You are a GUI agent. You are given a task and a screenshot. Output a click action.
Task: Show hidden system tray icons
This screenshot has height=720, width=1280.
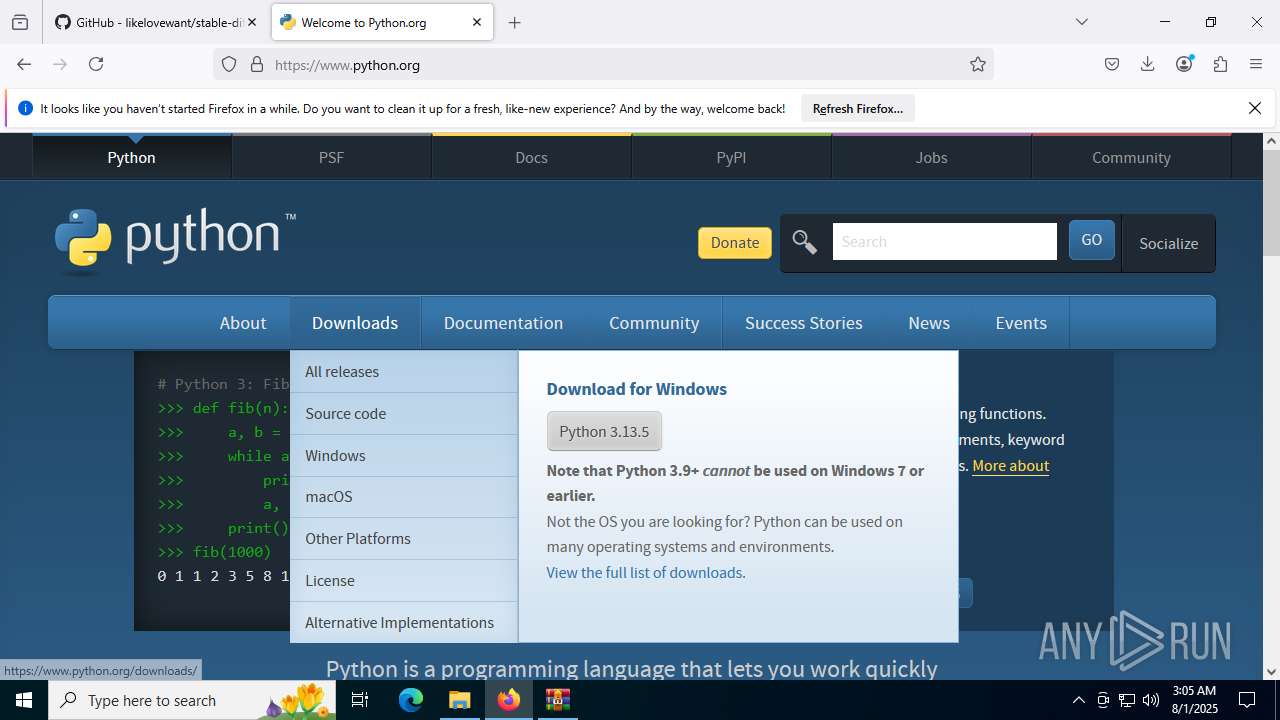click(1078, 700)
